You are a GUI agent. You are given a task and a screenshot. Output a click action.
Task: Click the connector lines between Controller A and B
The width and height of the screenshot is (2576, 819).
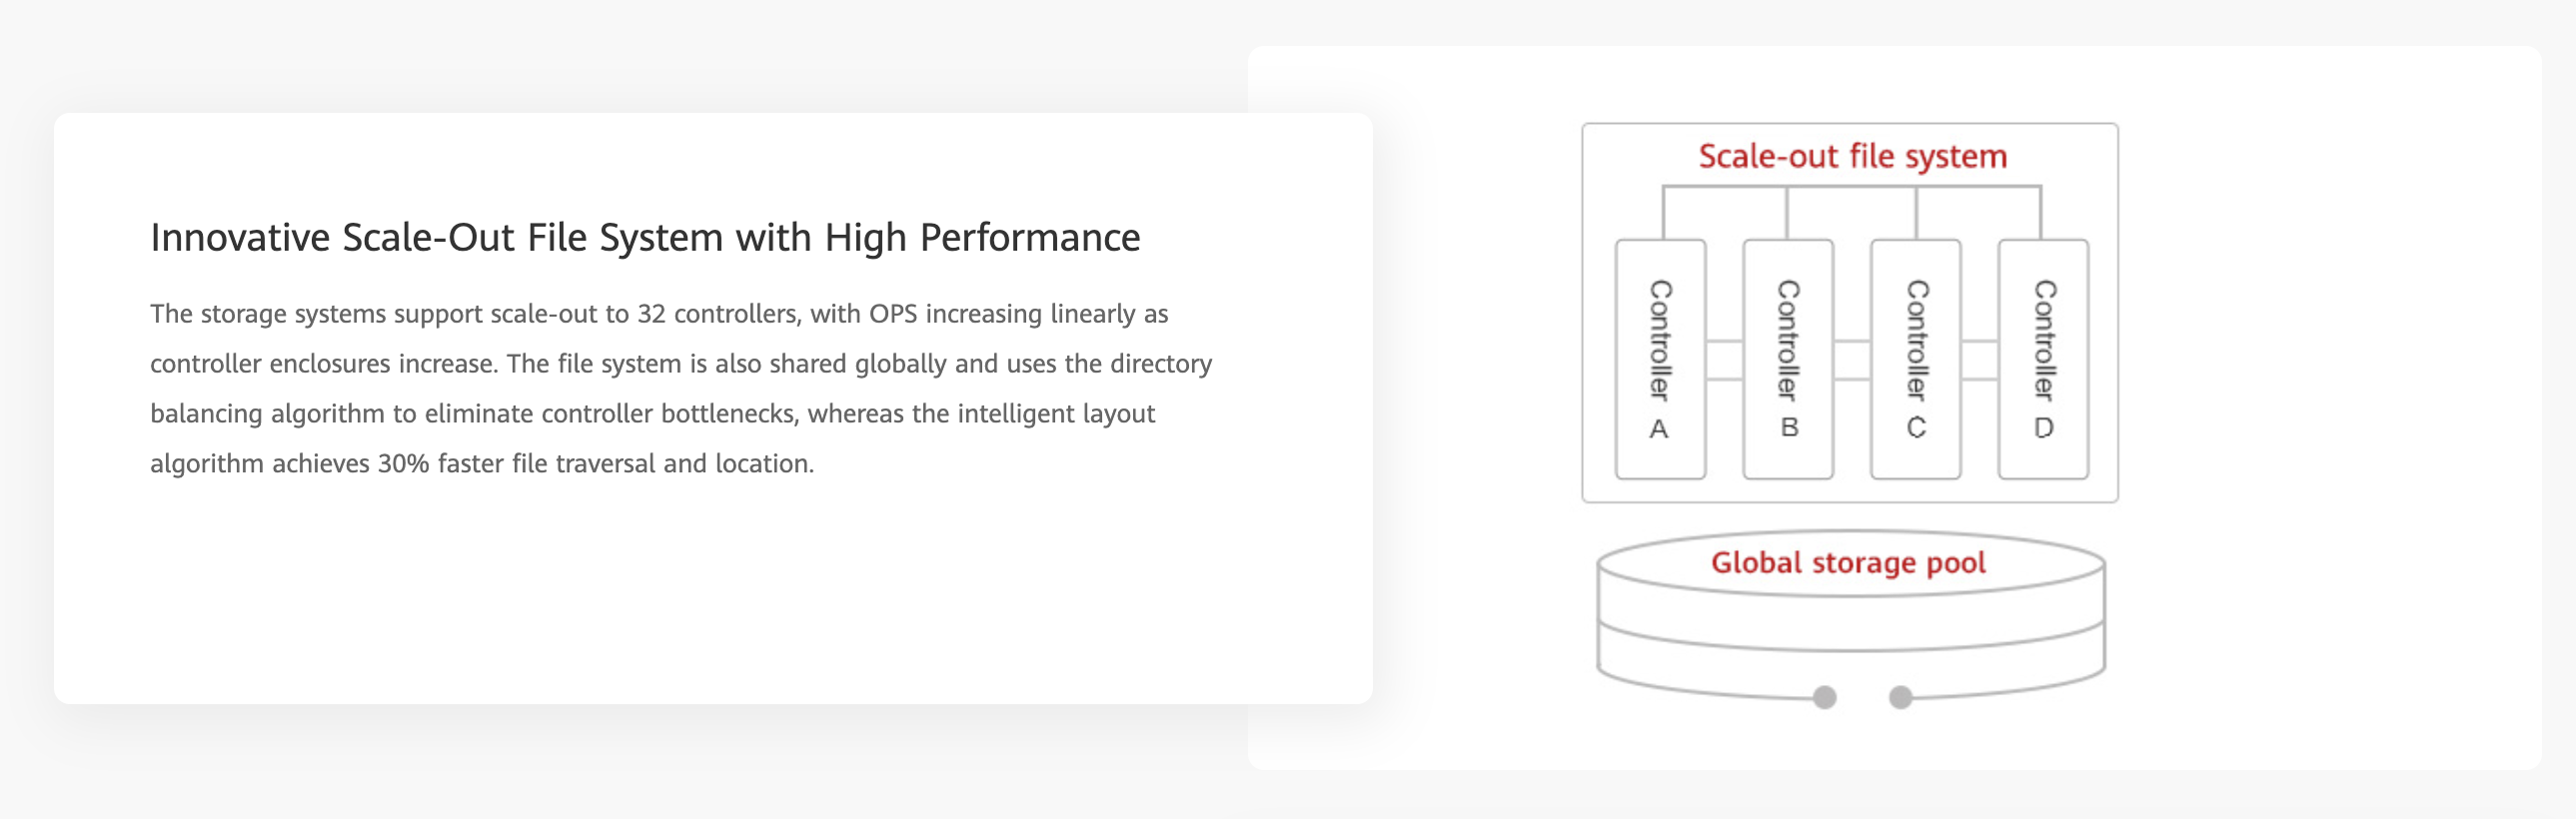tap(1724, 360)
